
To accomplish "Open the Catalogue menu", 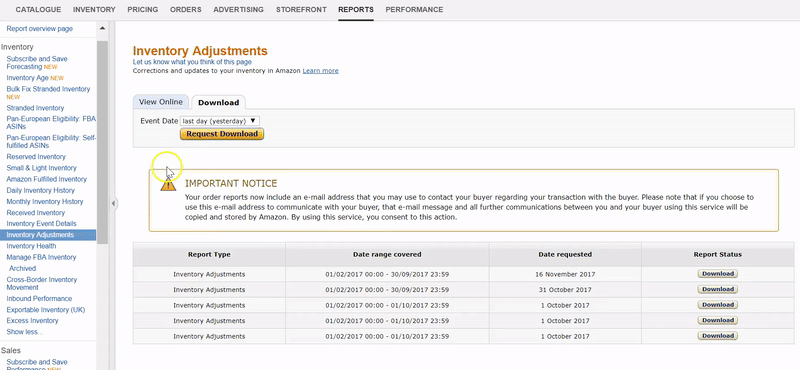I will tap(38, 9).
